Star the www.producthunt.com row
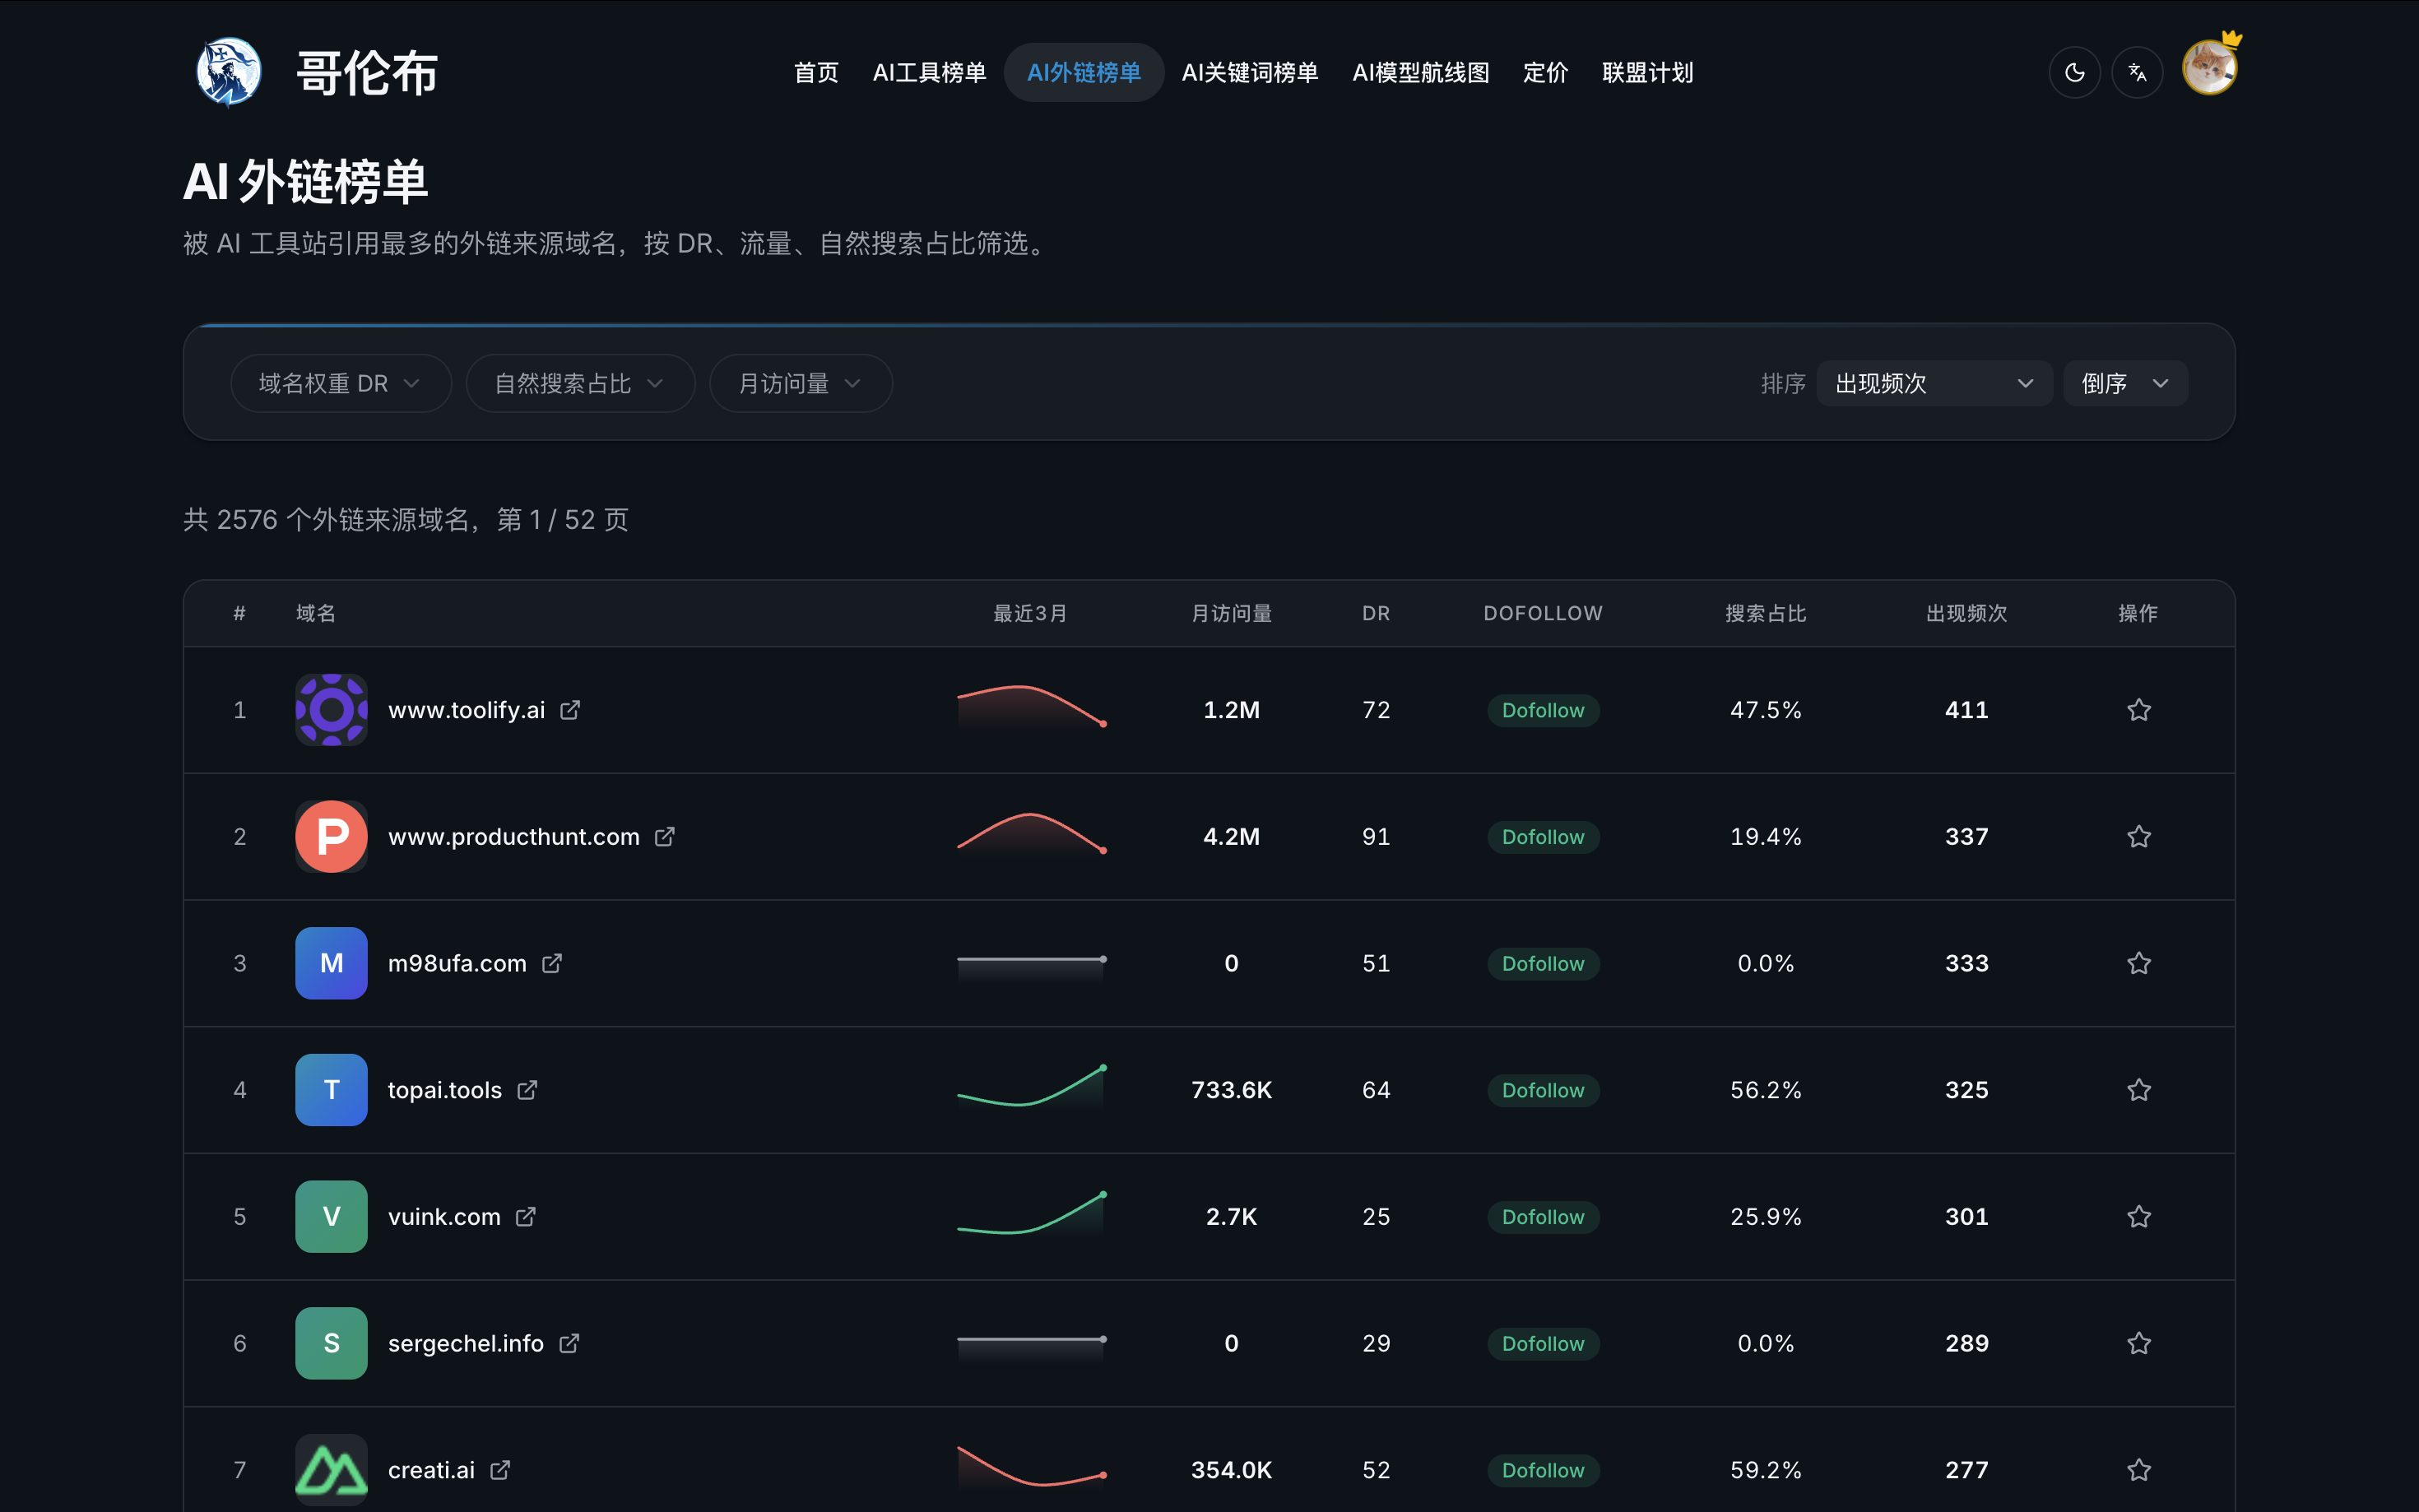The image size is (2419, 1512). click(2139, 837)
